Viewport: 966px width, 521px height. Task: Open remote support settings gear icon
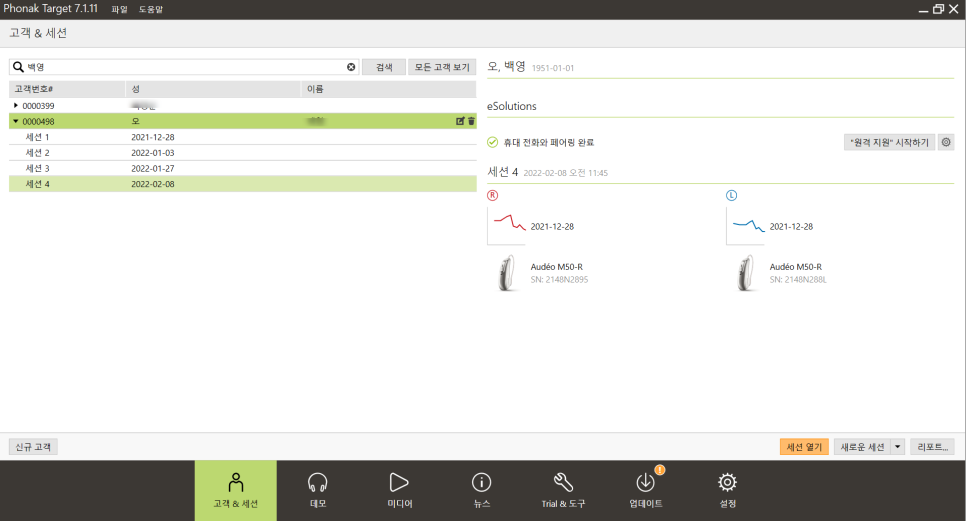(x=946, y=142)
